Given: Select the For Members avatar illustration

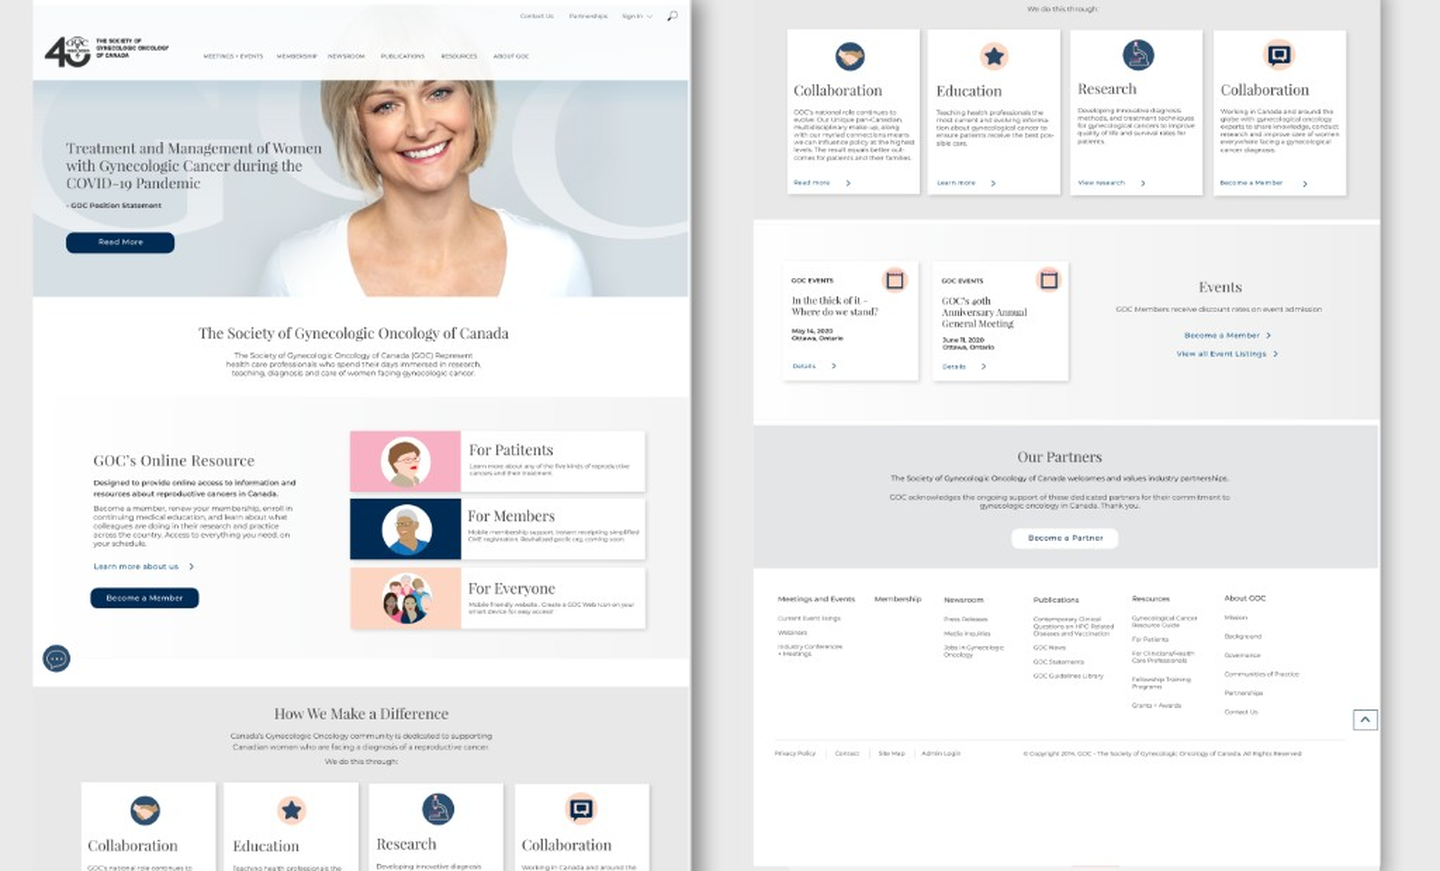Looking at the screenshot, I should coord(407,529).
